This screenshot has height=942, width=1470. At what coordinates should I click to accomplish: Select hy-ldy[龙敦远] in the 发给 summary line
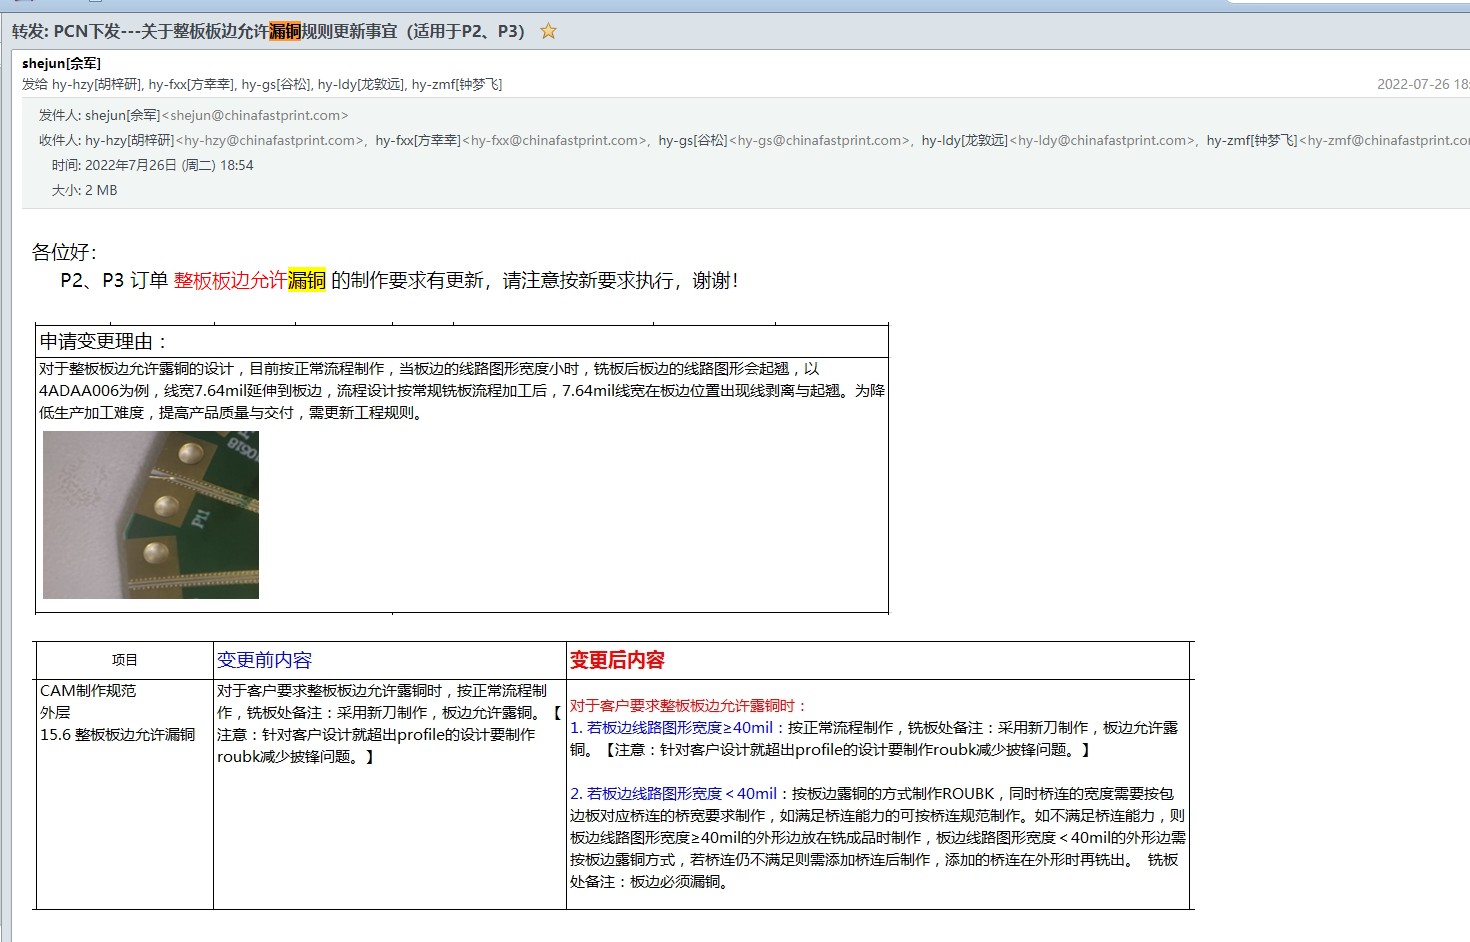coord(361,84)
